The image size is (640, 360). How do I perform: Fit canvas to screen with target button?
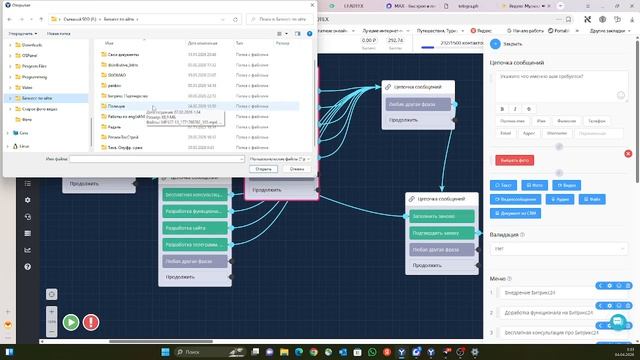coord(51,294)
